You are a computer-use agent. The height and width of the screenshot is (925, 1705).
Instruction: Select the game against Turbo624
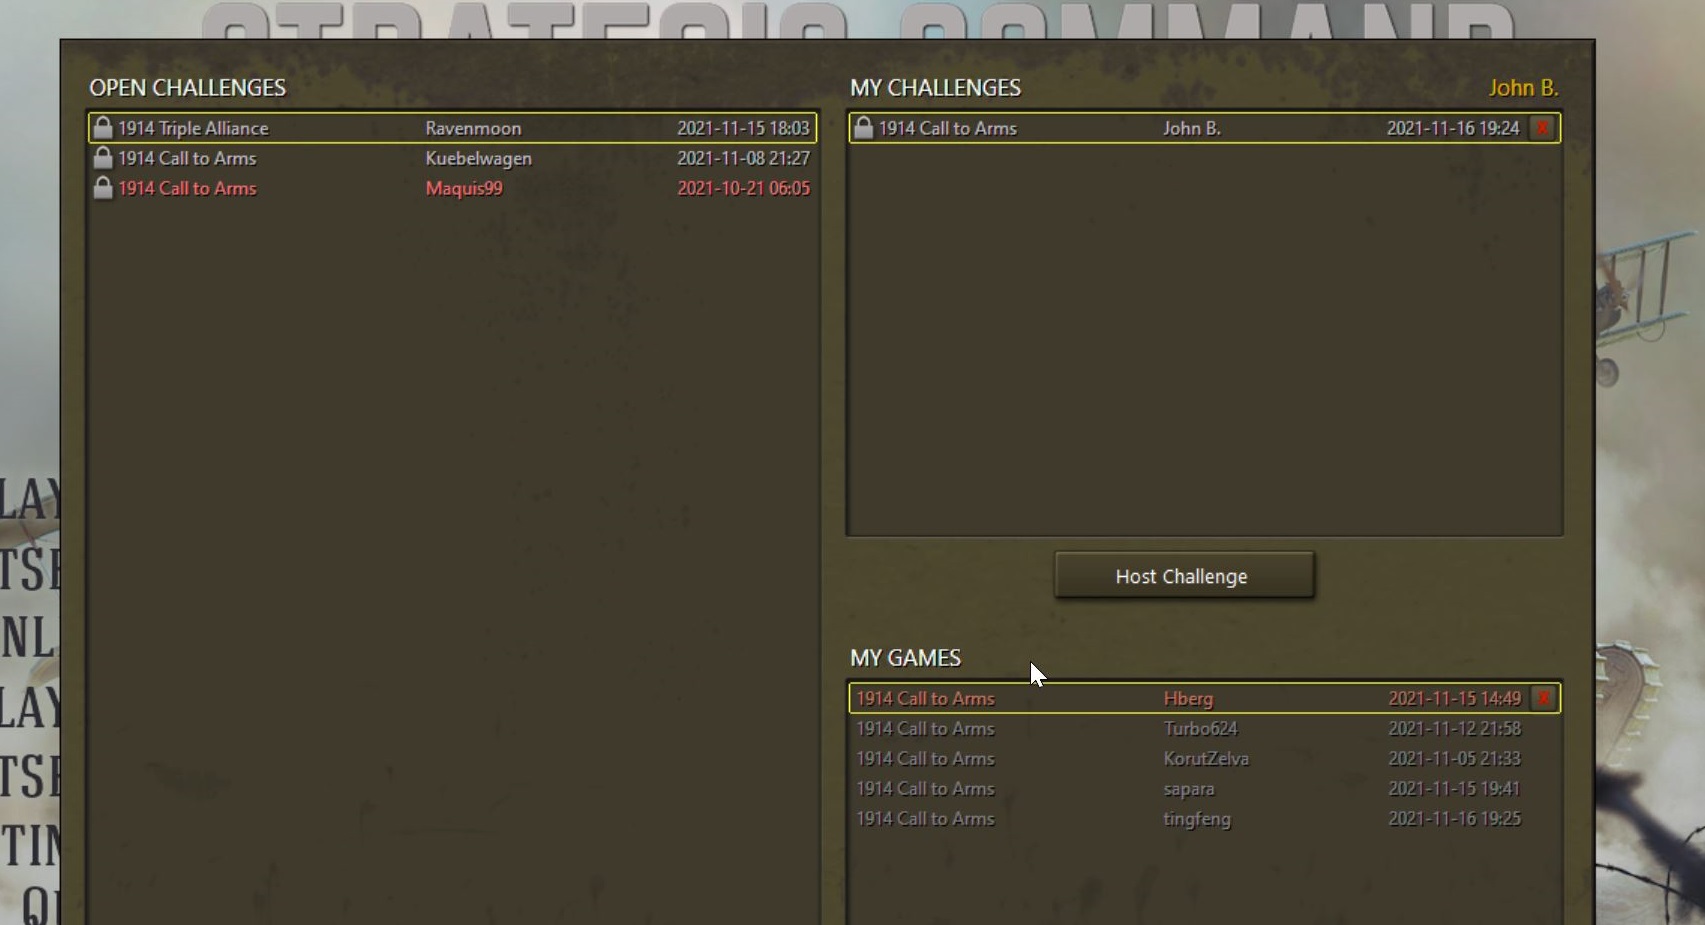(1204, 728)
